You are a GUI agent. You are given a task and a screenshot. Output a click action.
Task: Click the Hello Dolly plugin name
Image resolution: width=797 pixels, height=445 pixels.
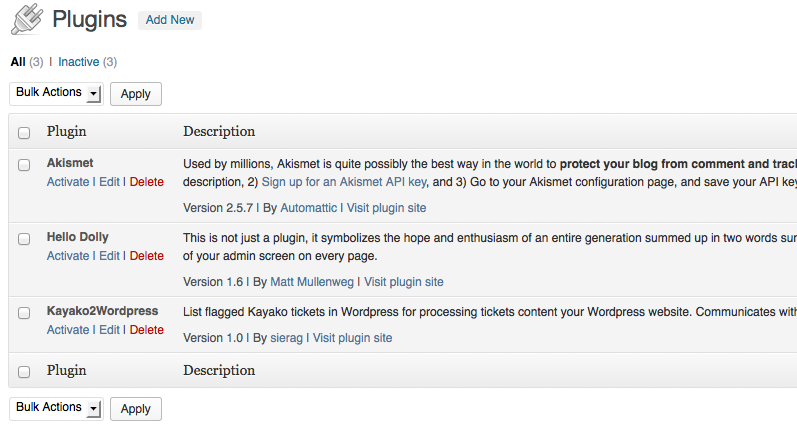[x=78, y=237]
